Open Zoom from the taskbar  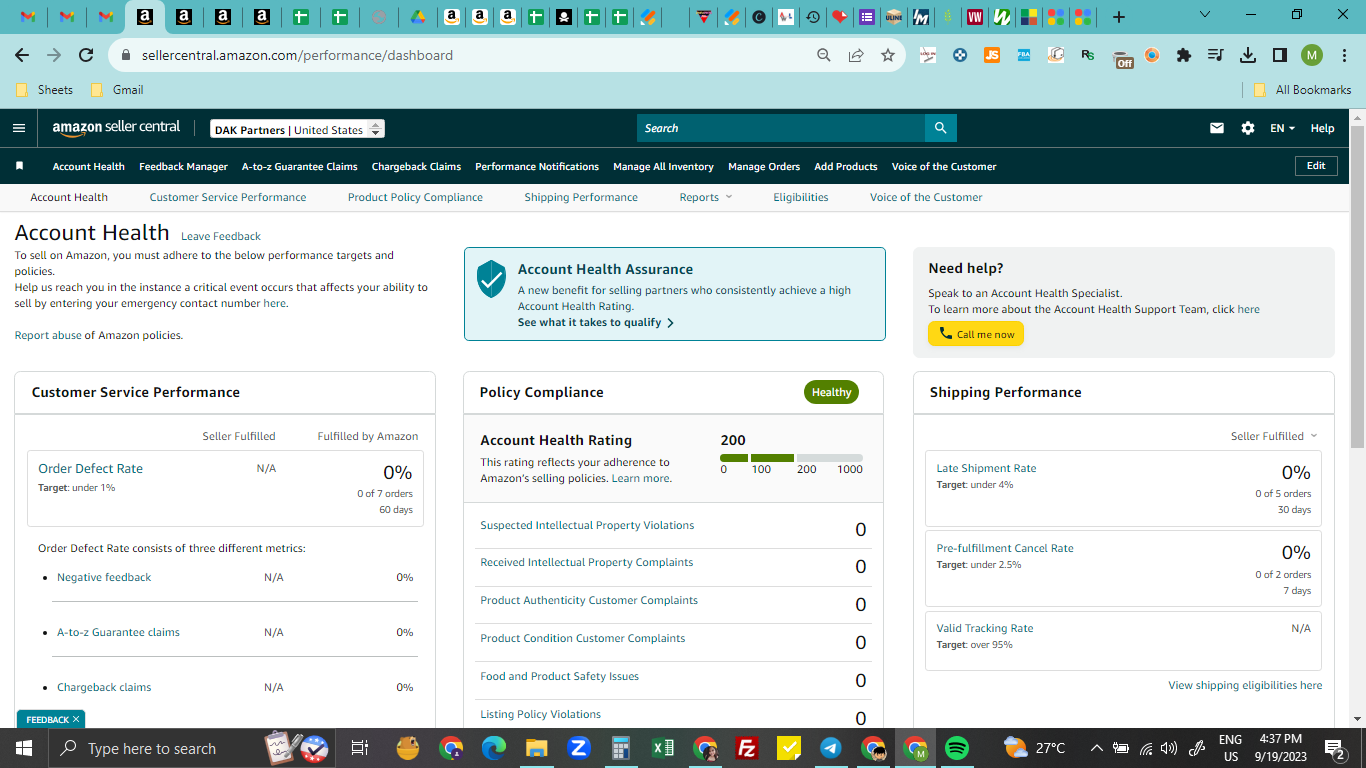pyautogui.click(x=578, y=748)
